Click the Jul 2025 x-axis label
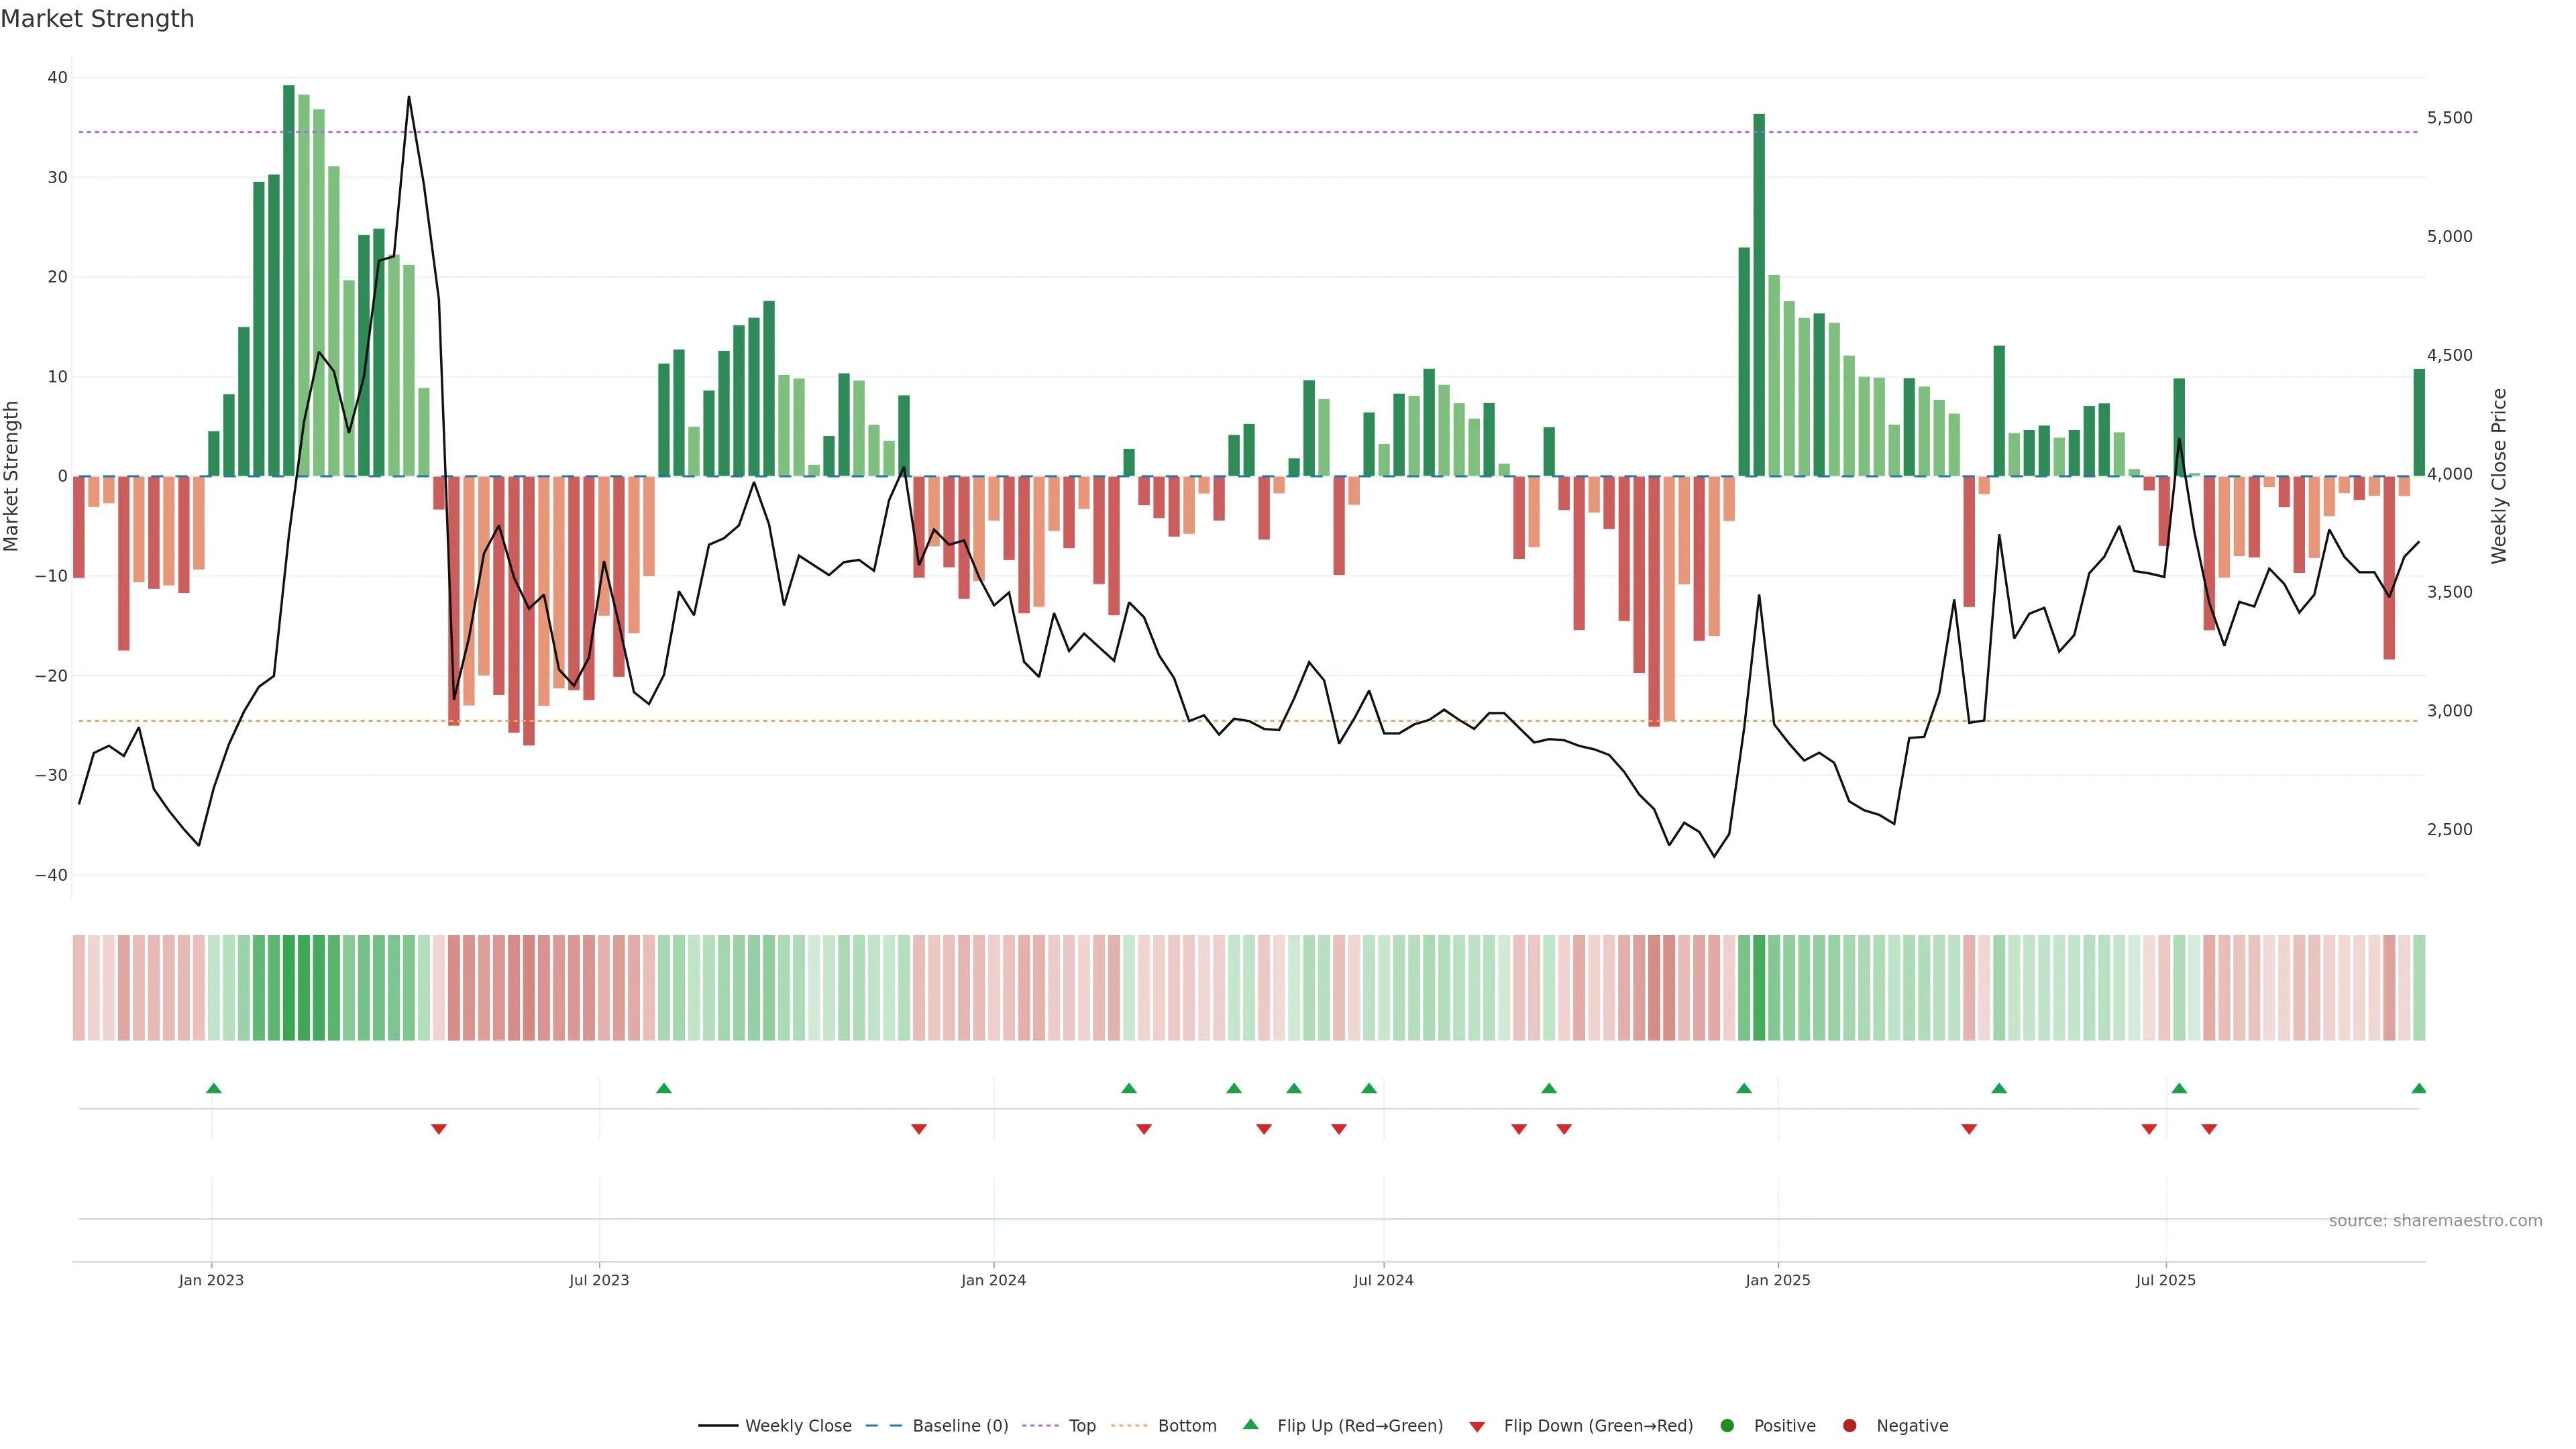2576x1449 pixels. 2165,1280
